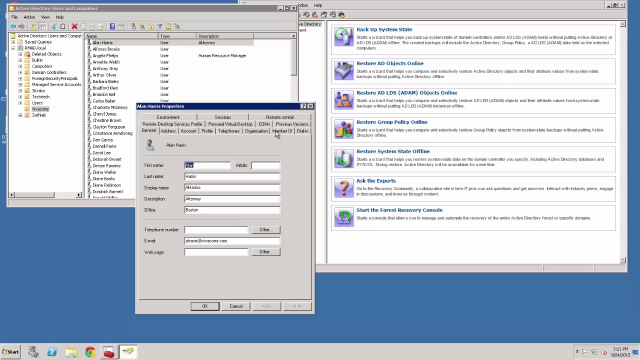The width and height of the screenshot is (640, 360).
Task: Click in the Office field
Action: coord(232,210)
